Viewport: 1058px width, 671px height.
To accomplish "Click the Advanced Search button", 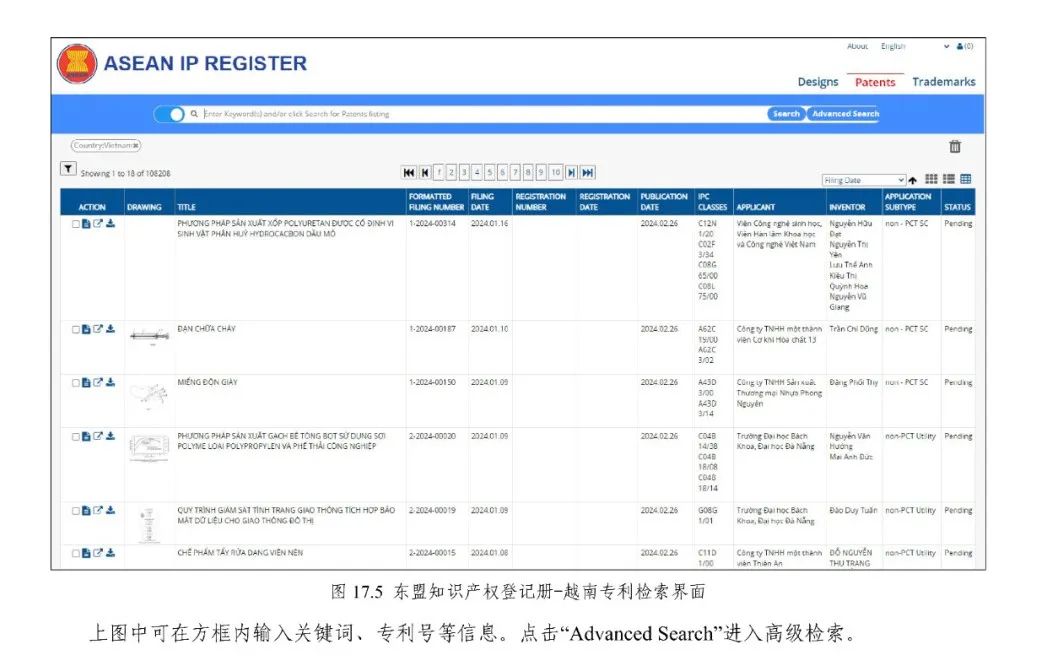I will point(844,114).
